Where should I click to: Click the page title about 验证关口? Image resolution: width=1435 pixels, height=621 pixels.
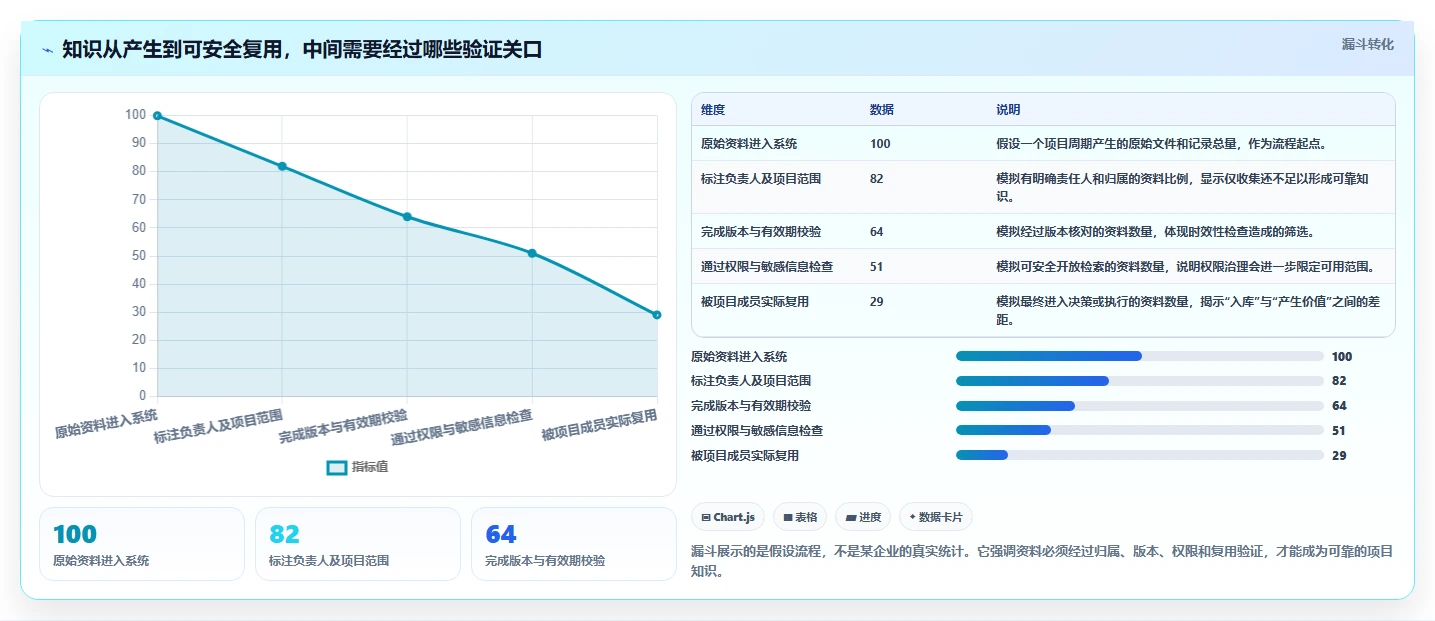tap(302, 49)
